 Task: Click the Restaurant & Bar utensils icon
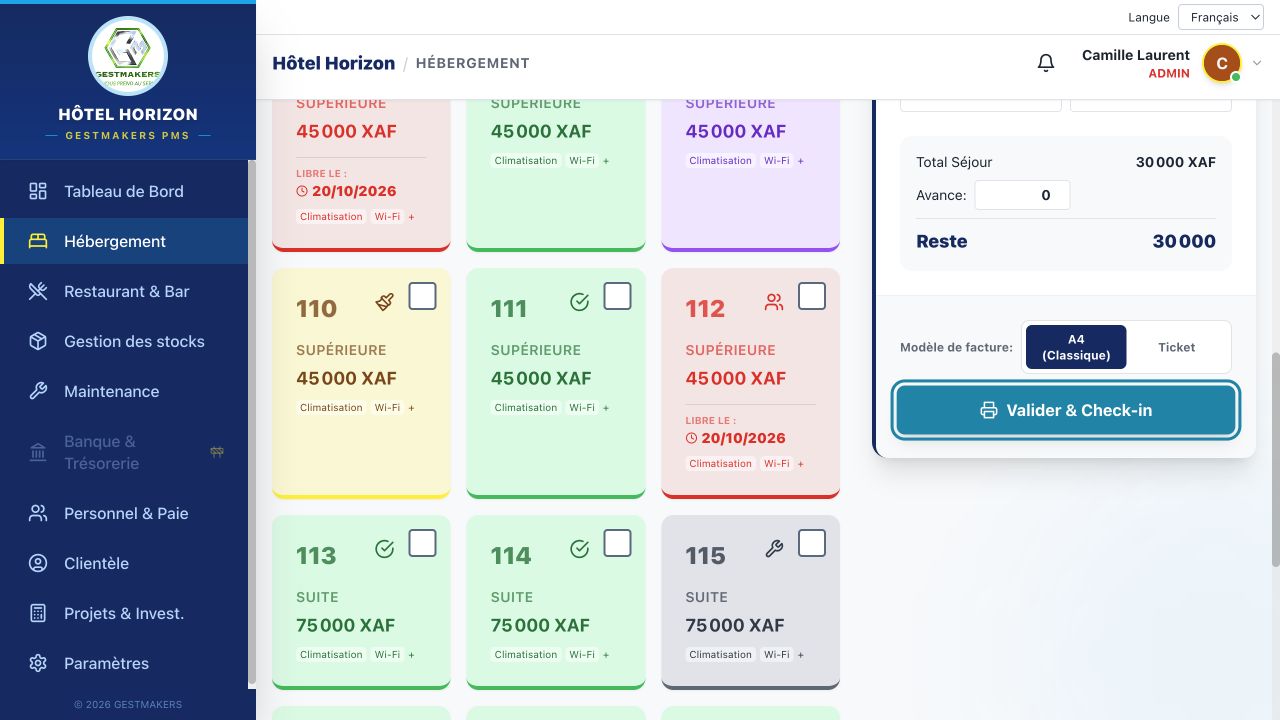pyautogui.click(x=38, y=291)
